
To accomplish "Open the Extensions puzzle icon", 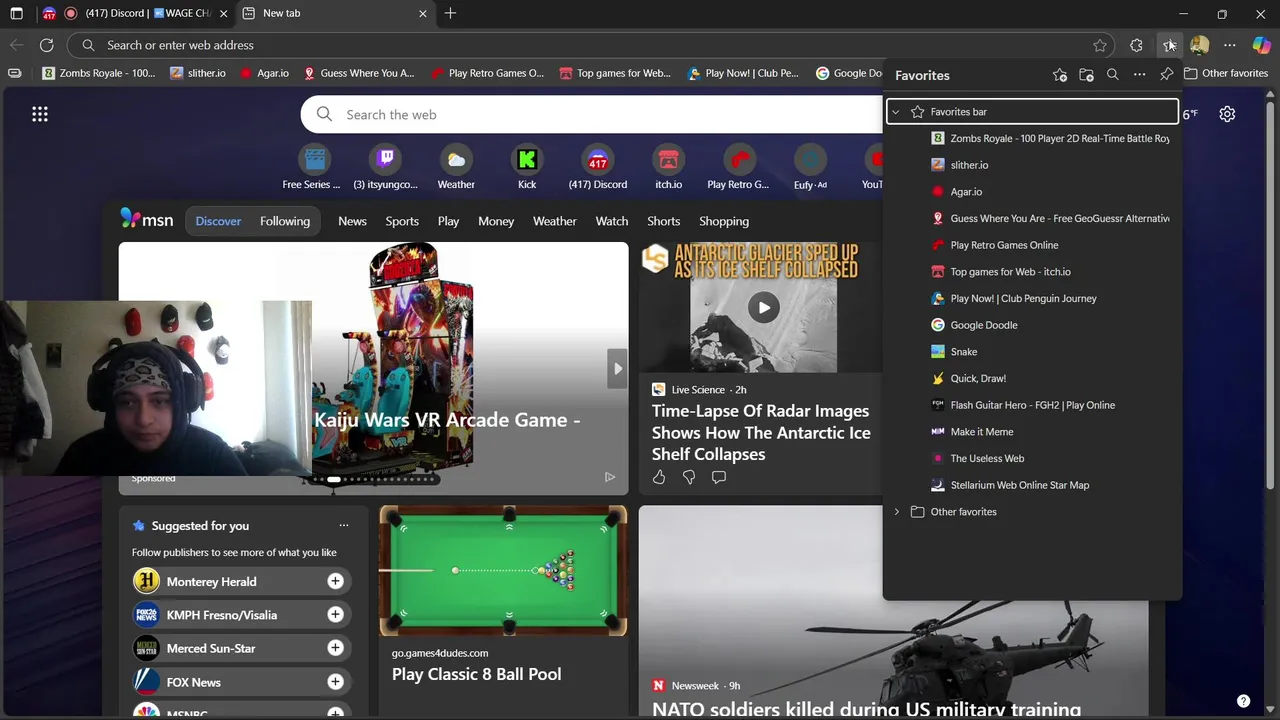I will (x=1136, y=45).
